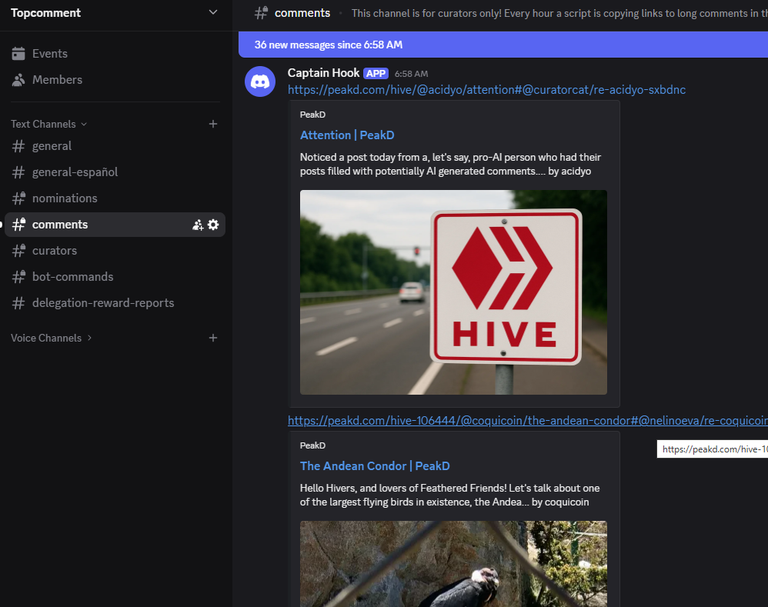Click the general channel hash icon
The width and height of the screenshot is (768, 607).
coord(18,146)
